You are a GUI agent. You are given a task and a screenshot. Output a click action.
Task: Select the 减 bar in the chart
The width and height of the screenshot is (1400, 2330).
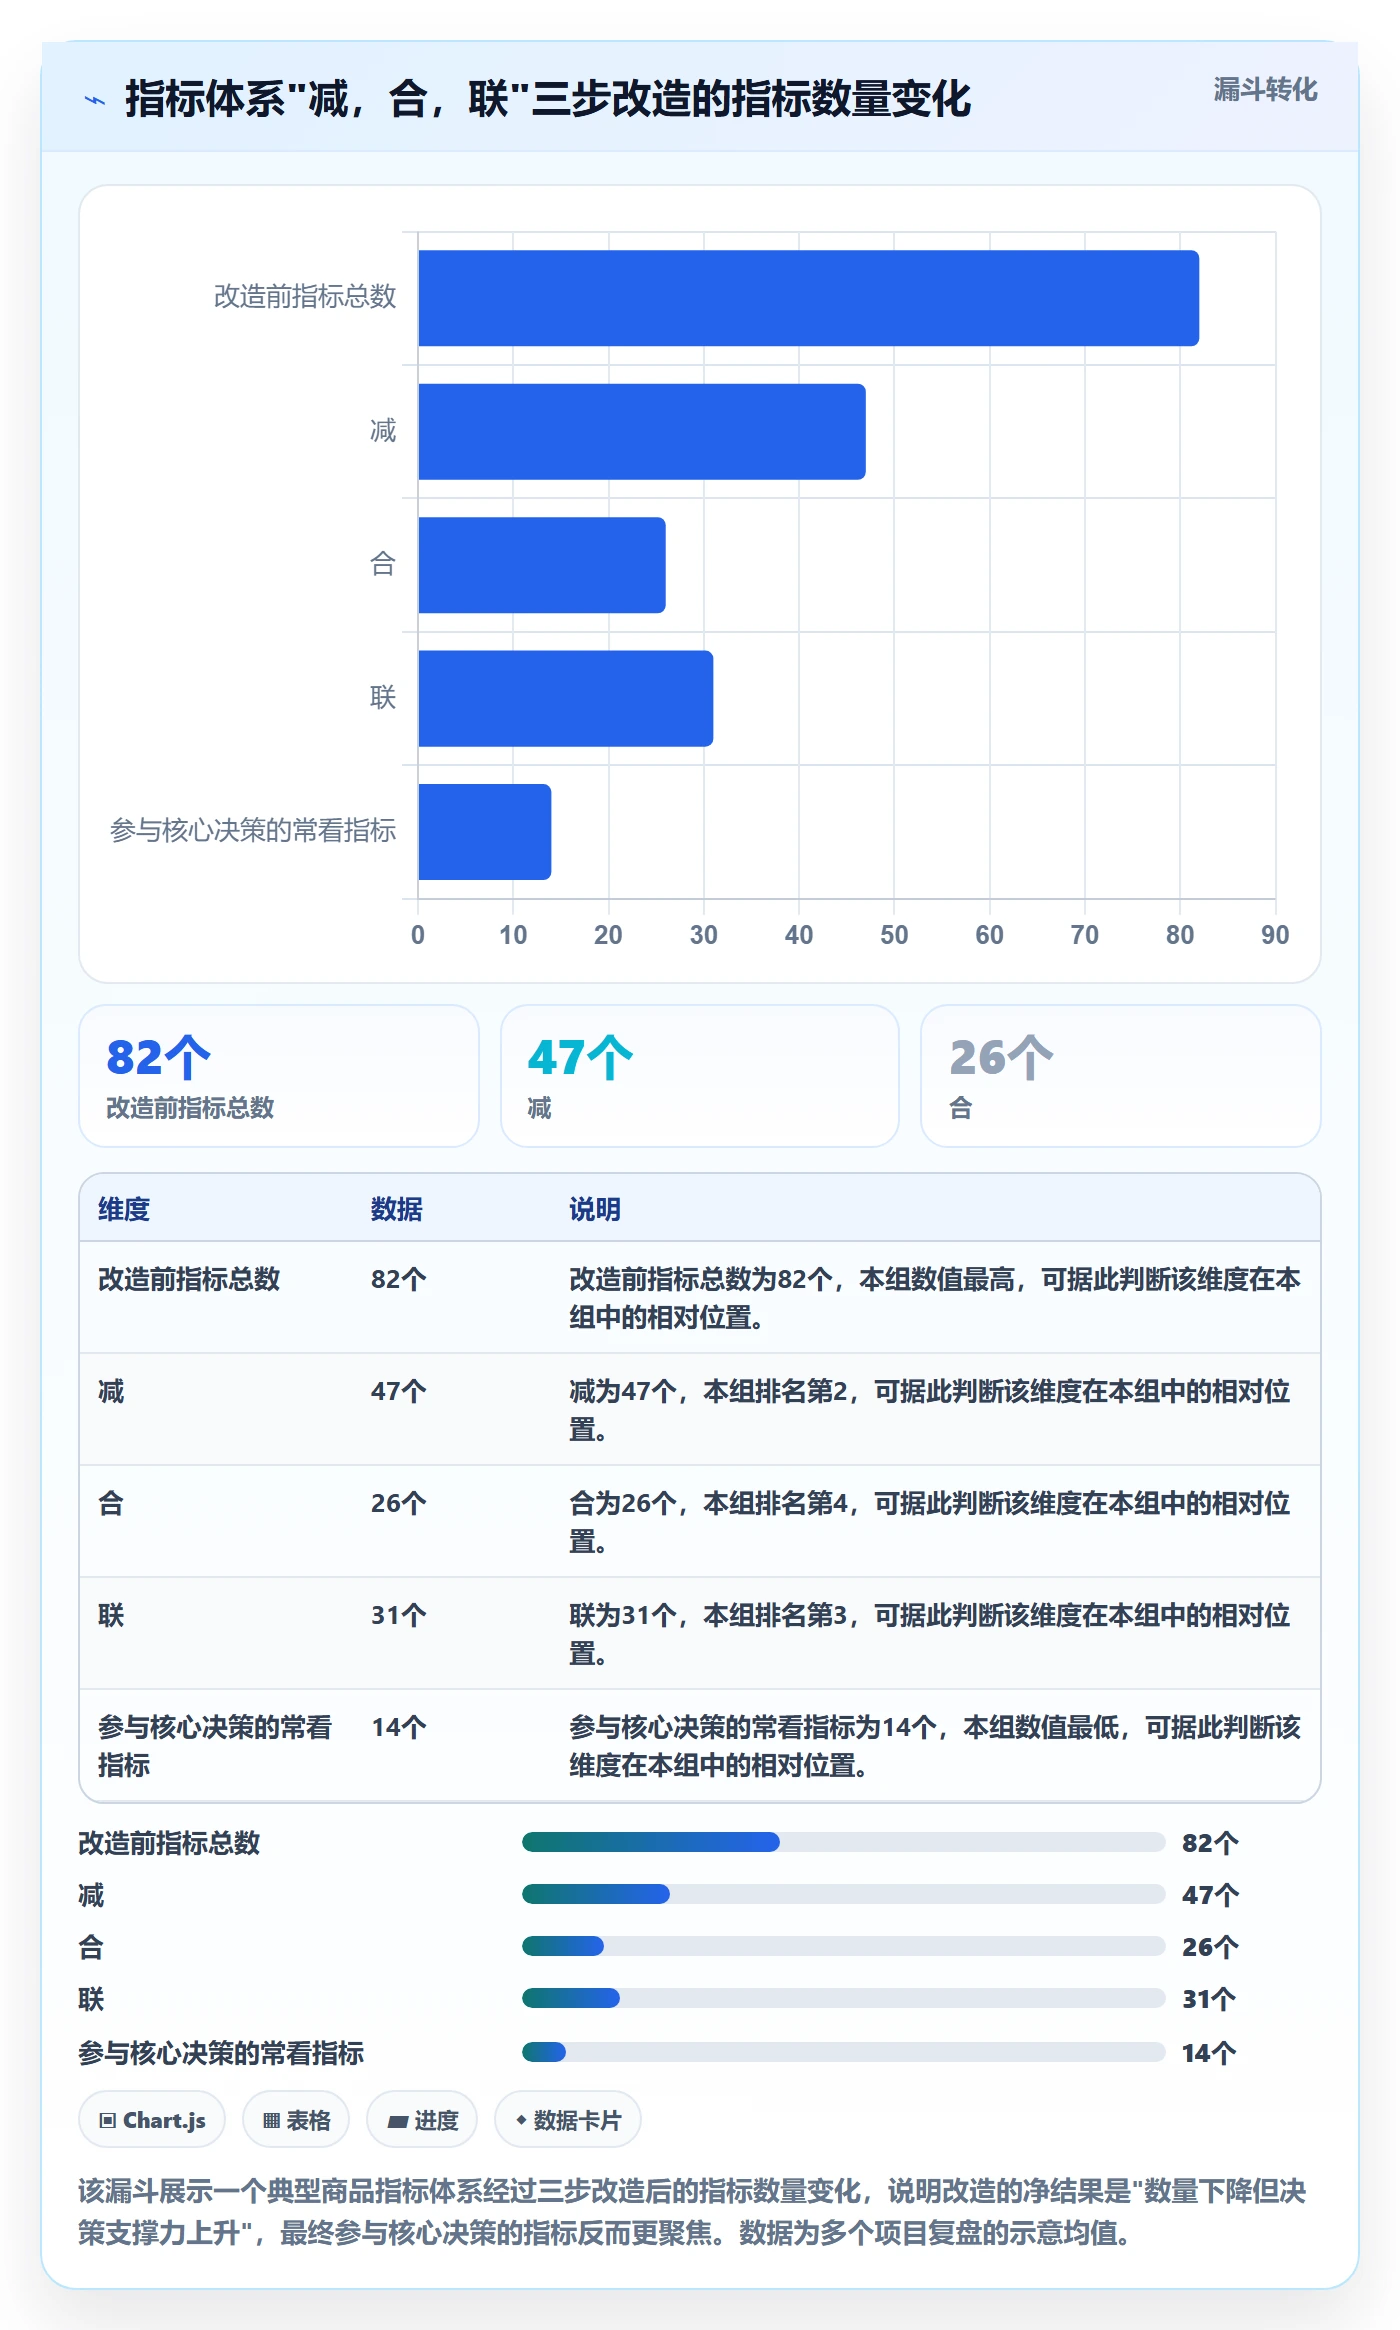pos(642,431)
